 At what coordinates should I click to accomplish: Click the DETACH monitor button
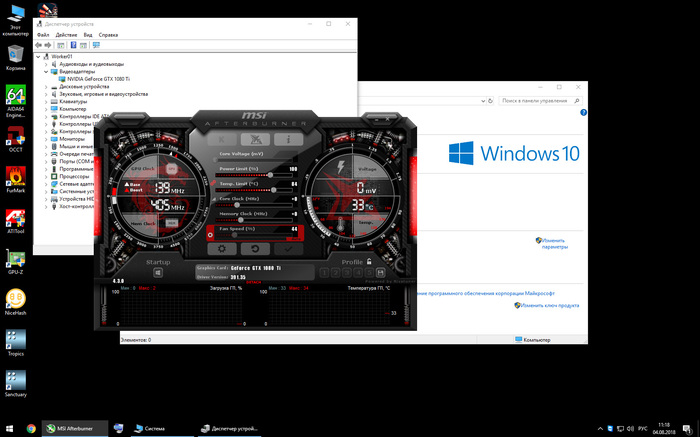[x=255, y=283]
